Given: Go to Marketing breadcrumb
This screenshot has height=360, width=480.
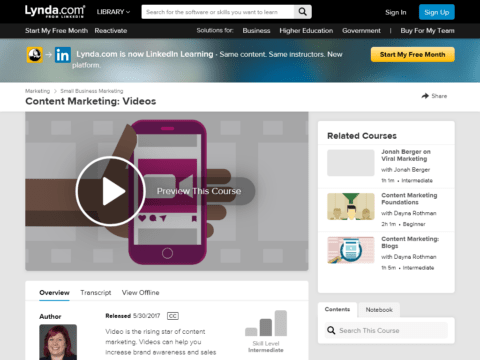Looking at the screenshot, I should [x=37, y=91].
